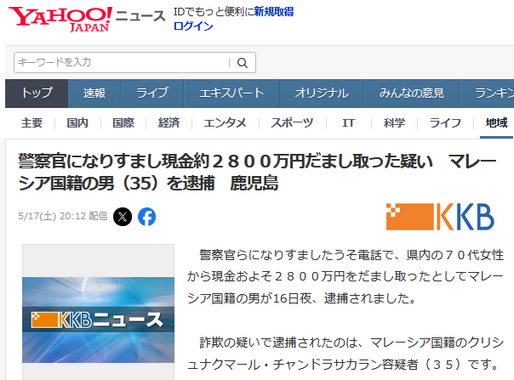
Task: Switch to the ライブ tab
Action: pyautogui.click(x=152, y=93)
